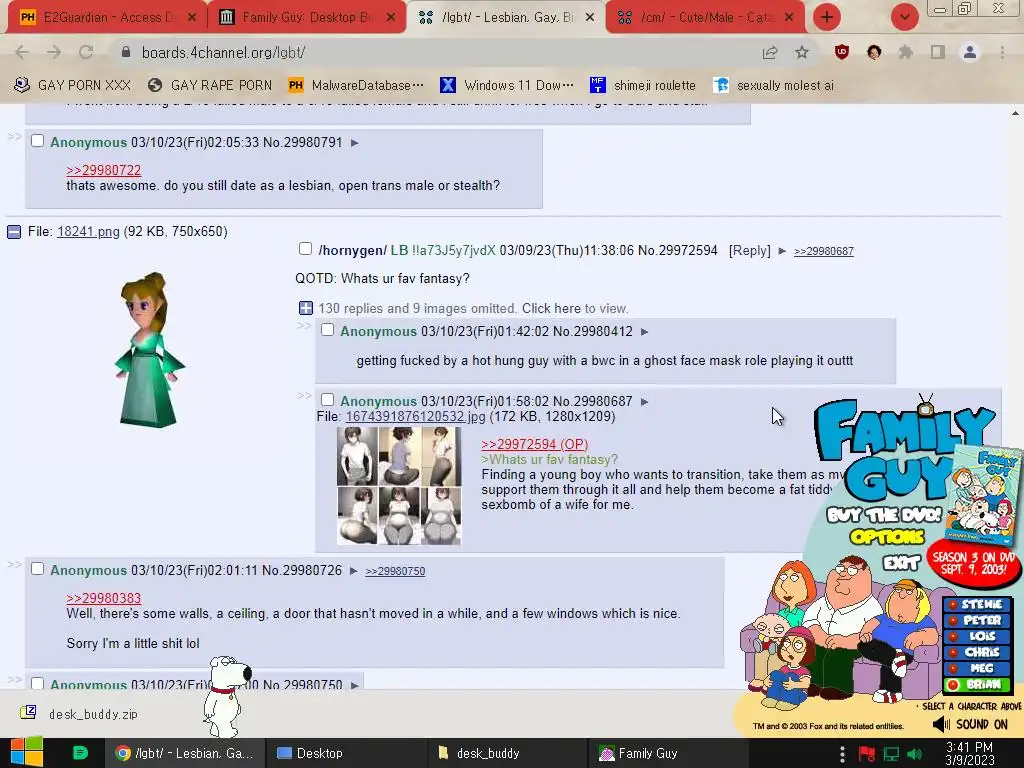Click the OPTIONS button in Family Guy buddy
Image resolution: width=1024 pixels, height=768 pixels.
pyautogui.click(x=888, y=537)
